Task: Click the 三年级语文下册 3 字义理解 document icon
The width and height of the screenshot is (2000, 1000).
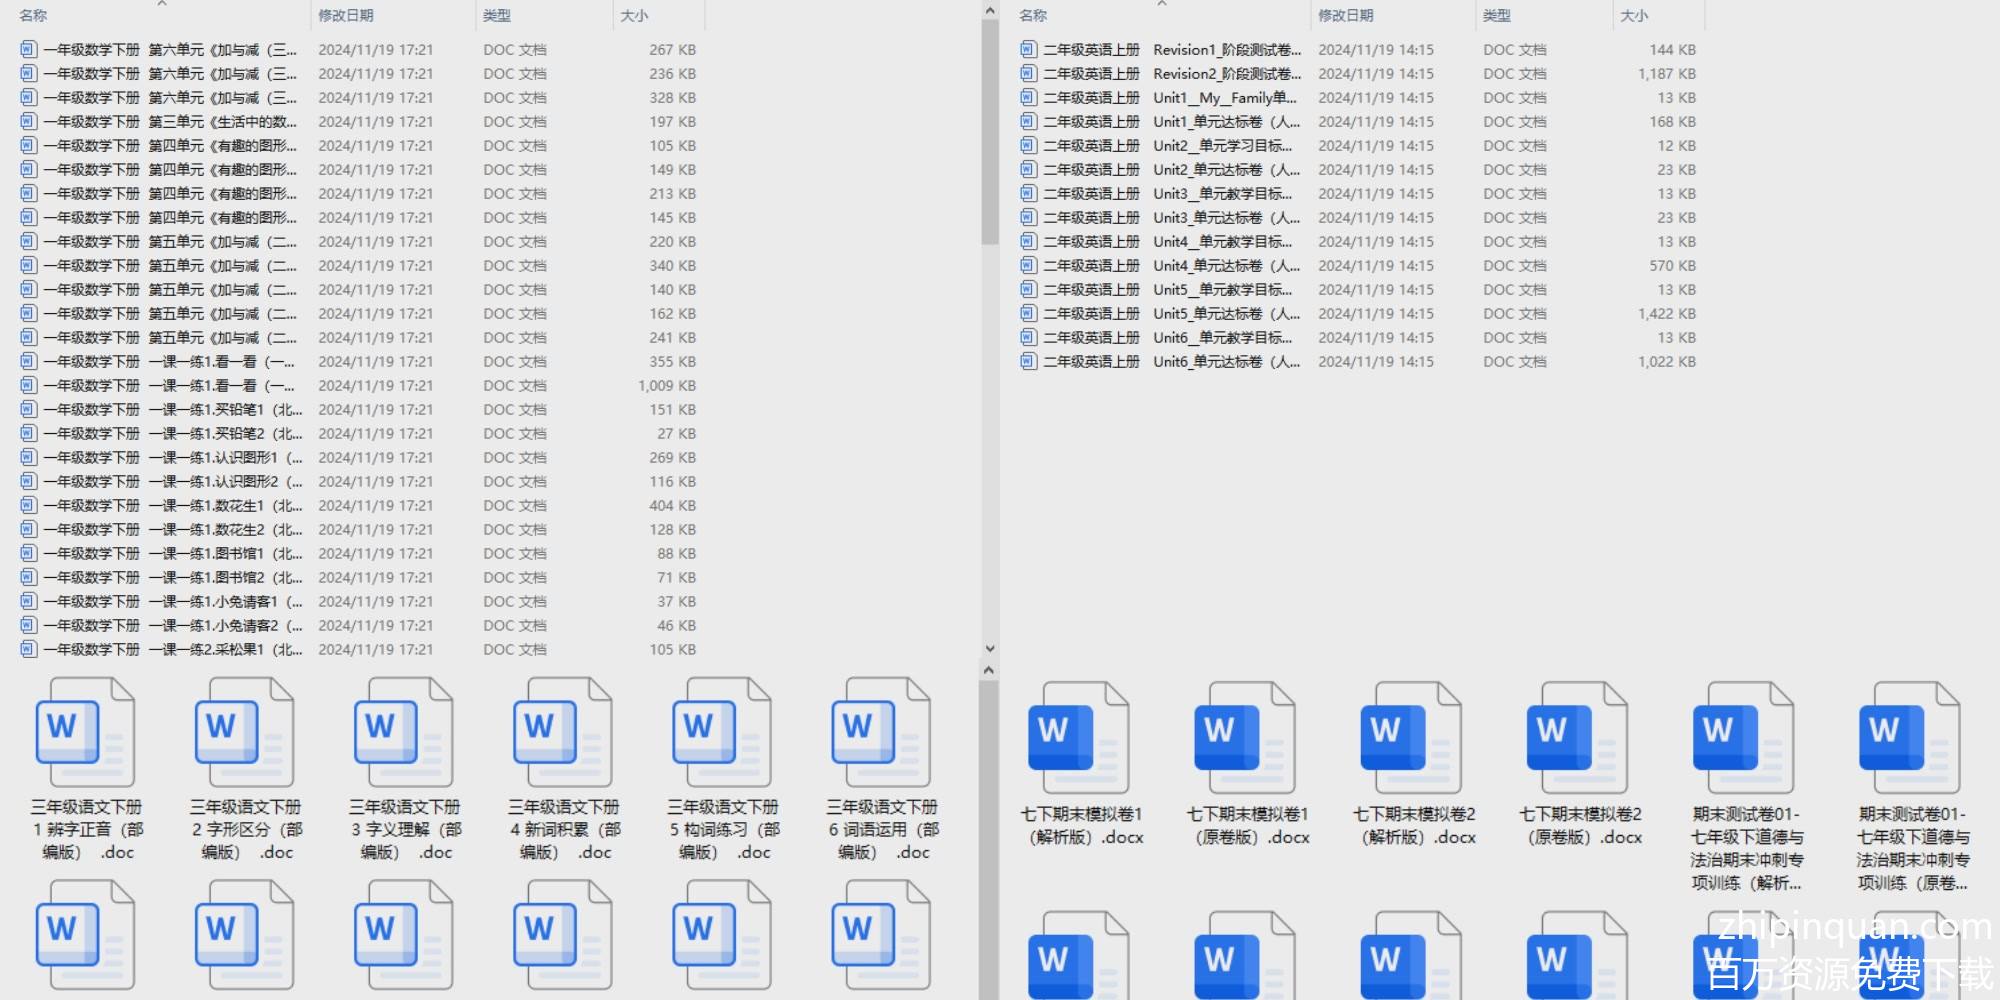Action: [403, 732]
